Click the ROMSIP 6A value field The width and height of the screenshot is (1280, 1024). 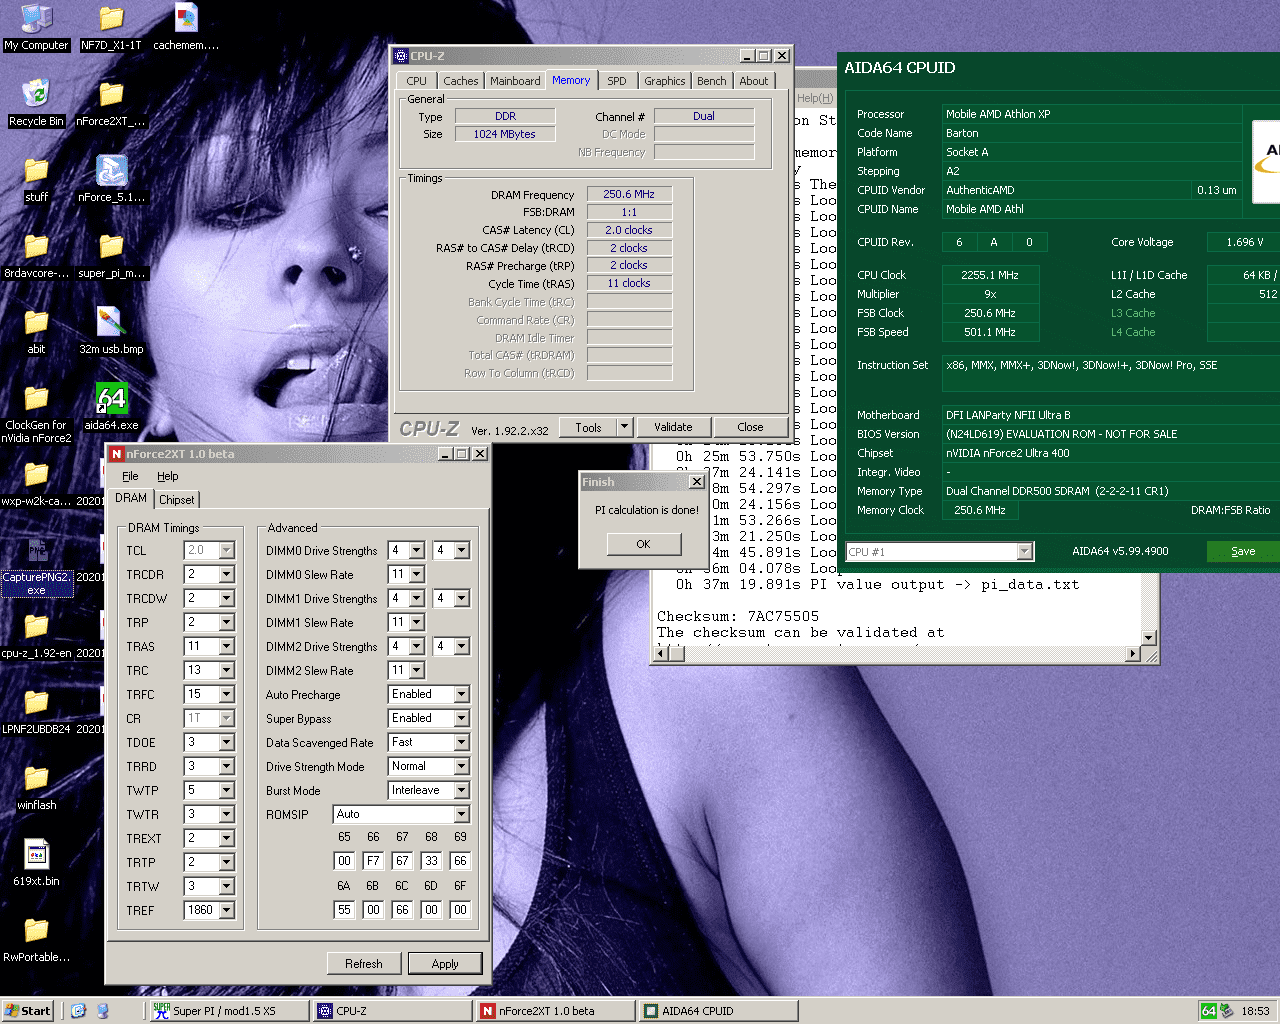[x=344, y=910]
